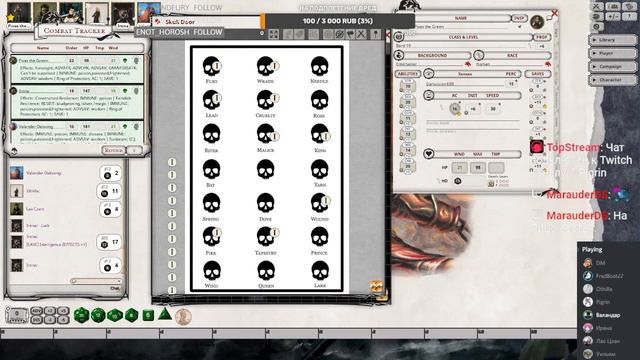This screenshot has height=360, width=640.
Task: Toggle the green token icon in Valandar's tracker row
Action: (x=125, y=127)
